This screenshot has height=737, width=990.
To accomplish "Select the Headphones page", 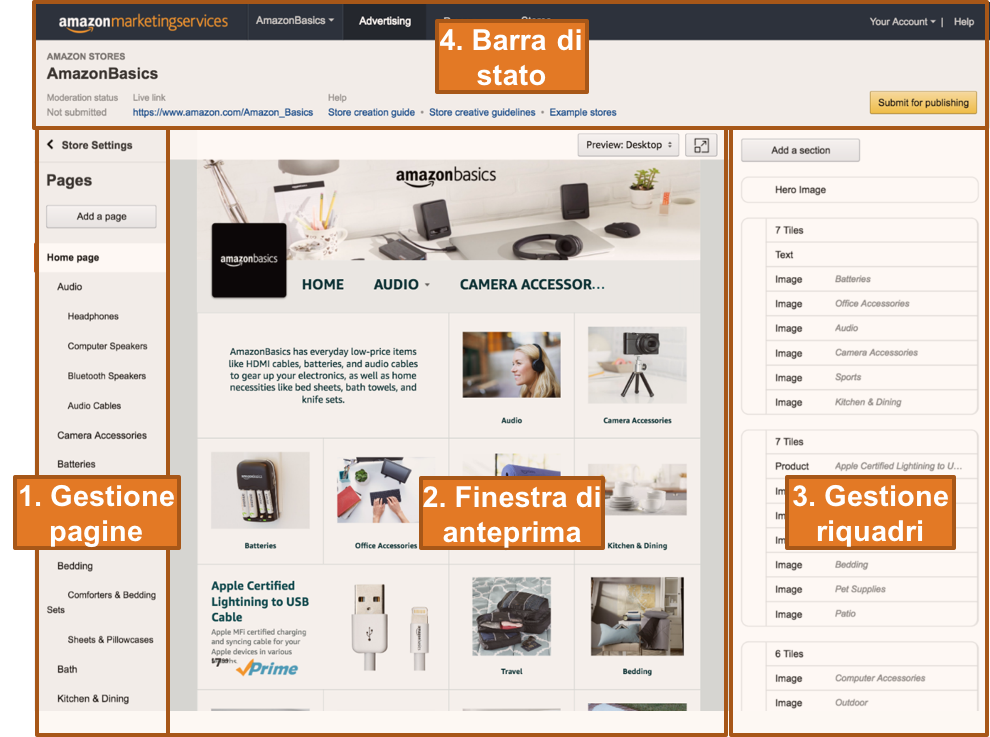I will (93, 316).
